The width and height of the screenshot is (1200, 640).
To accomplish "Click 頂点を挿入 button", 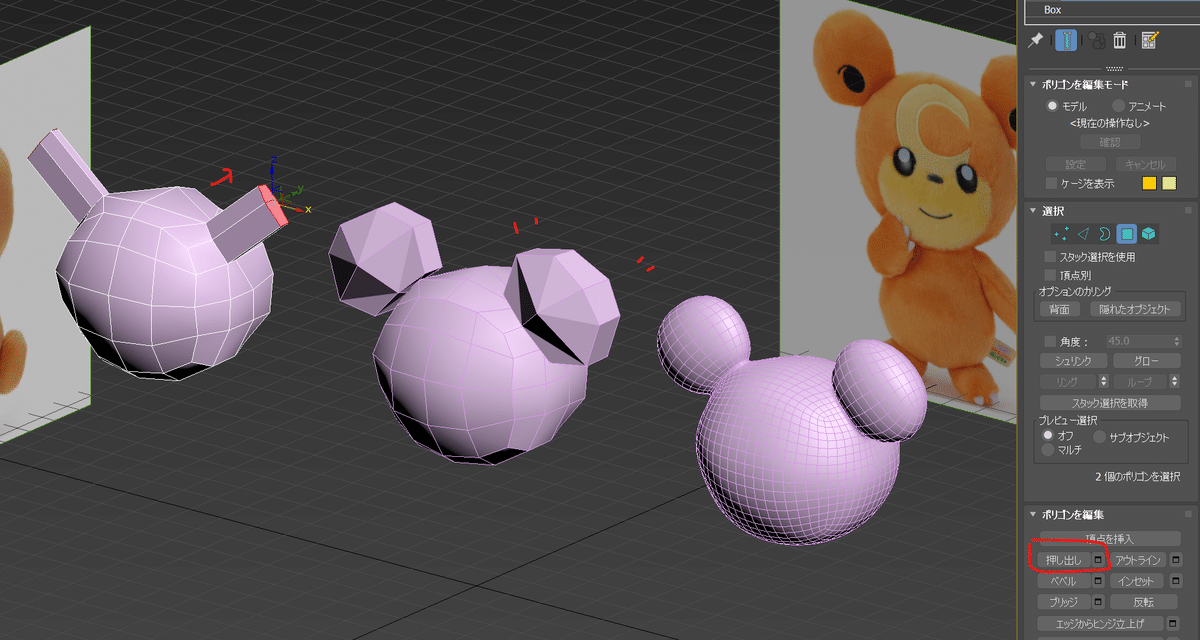I will click(x=1110, y=538).
